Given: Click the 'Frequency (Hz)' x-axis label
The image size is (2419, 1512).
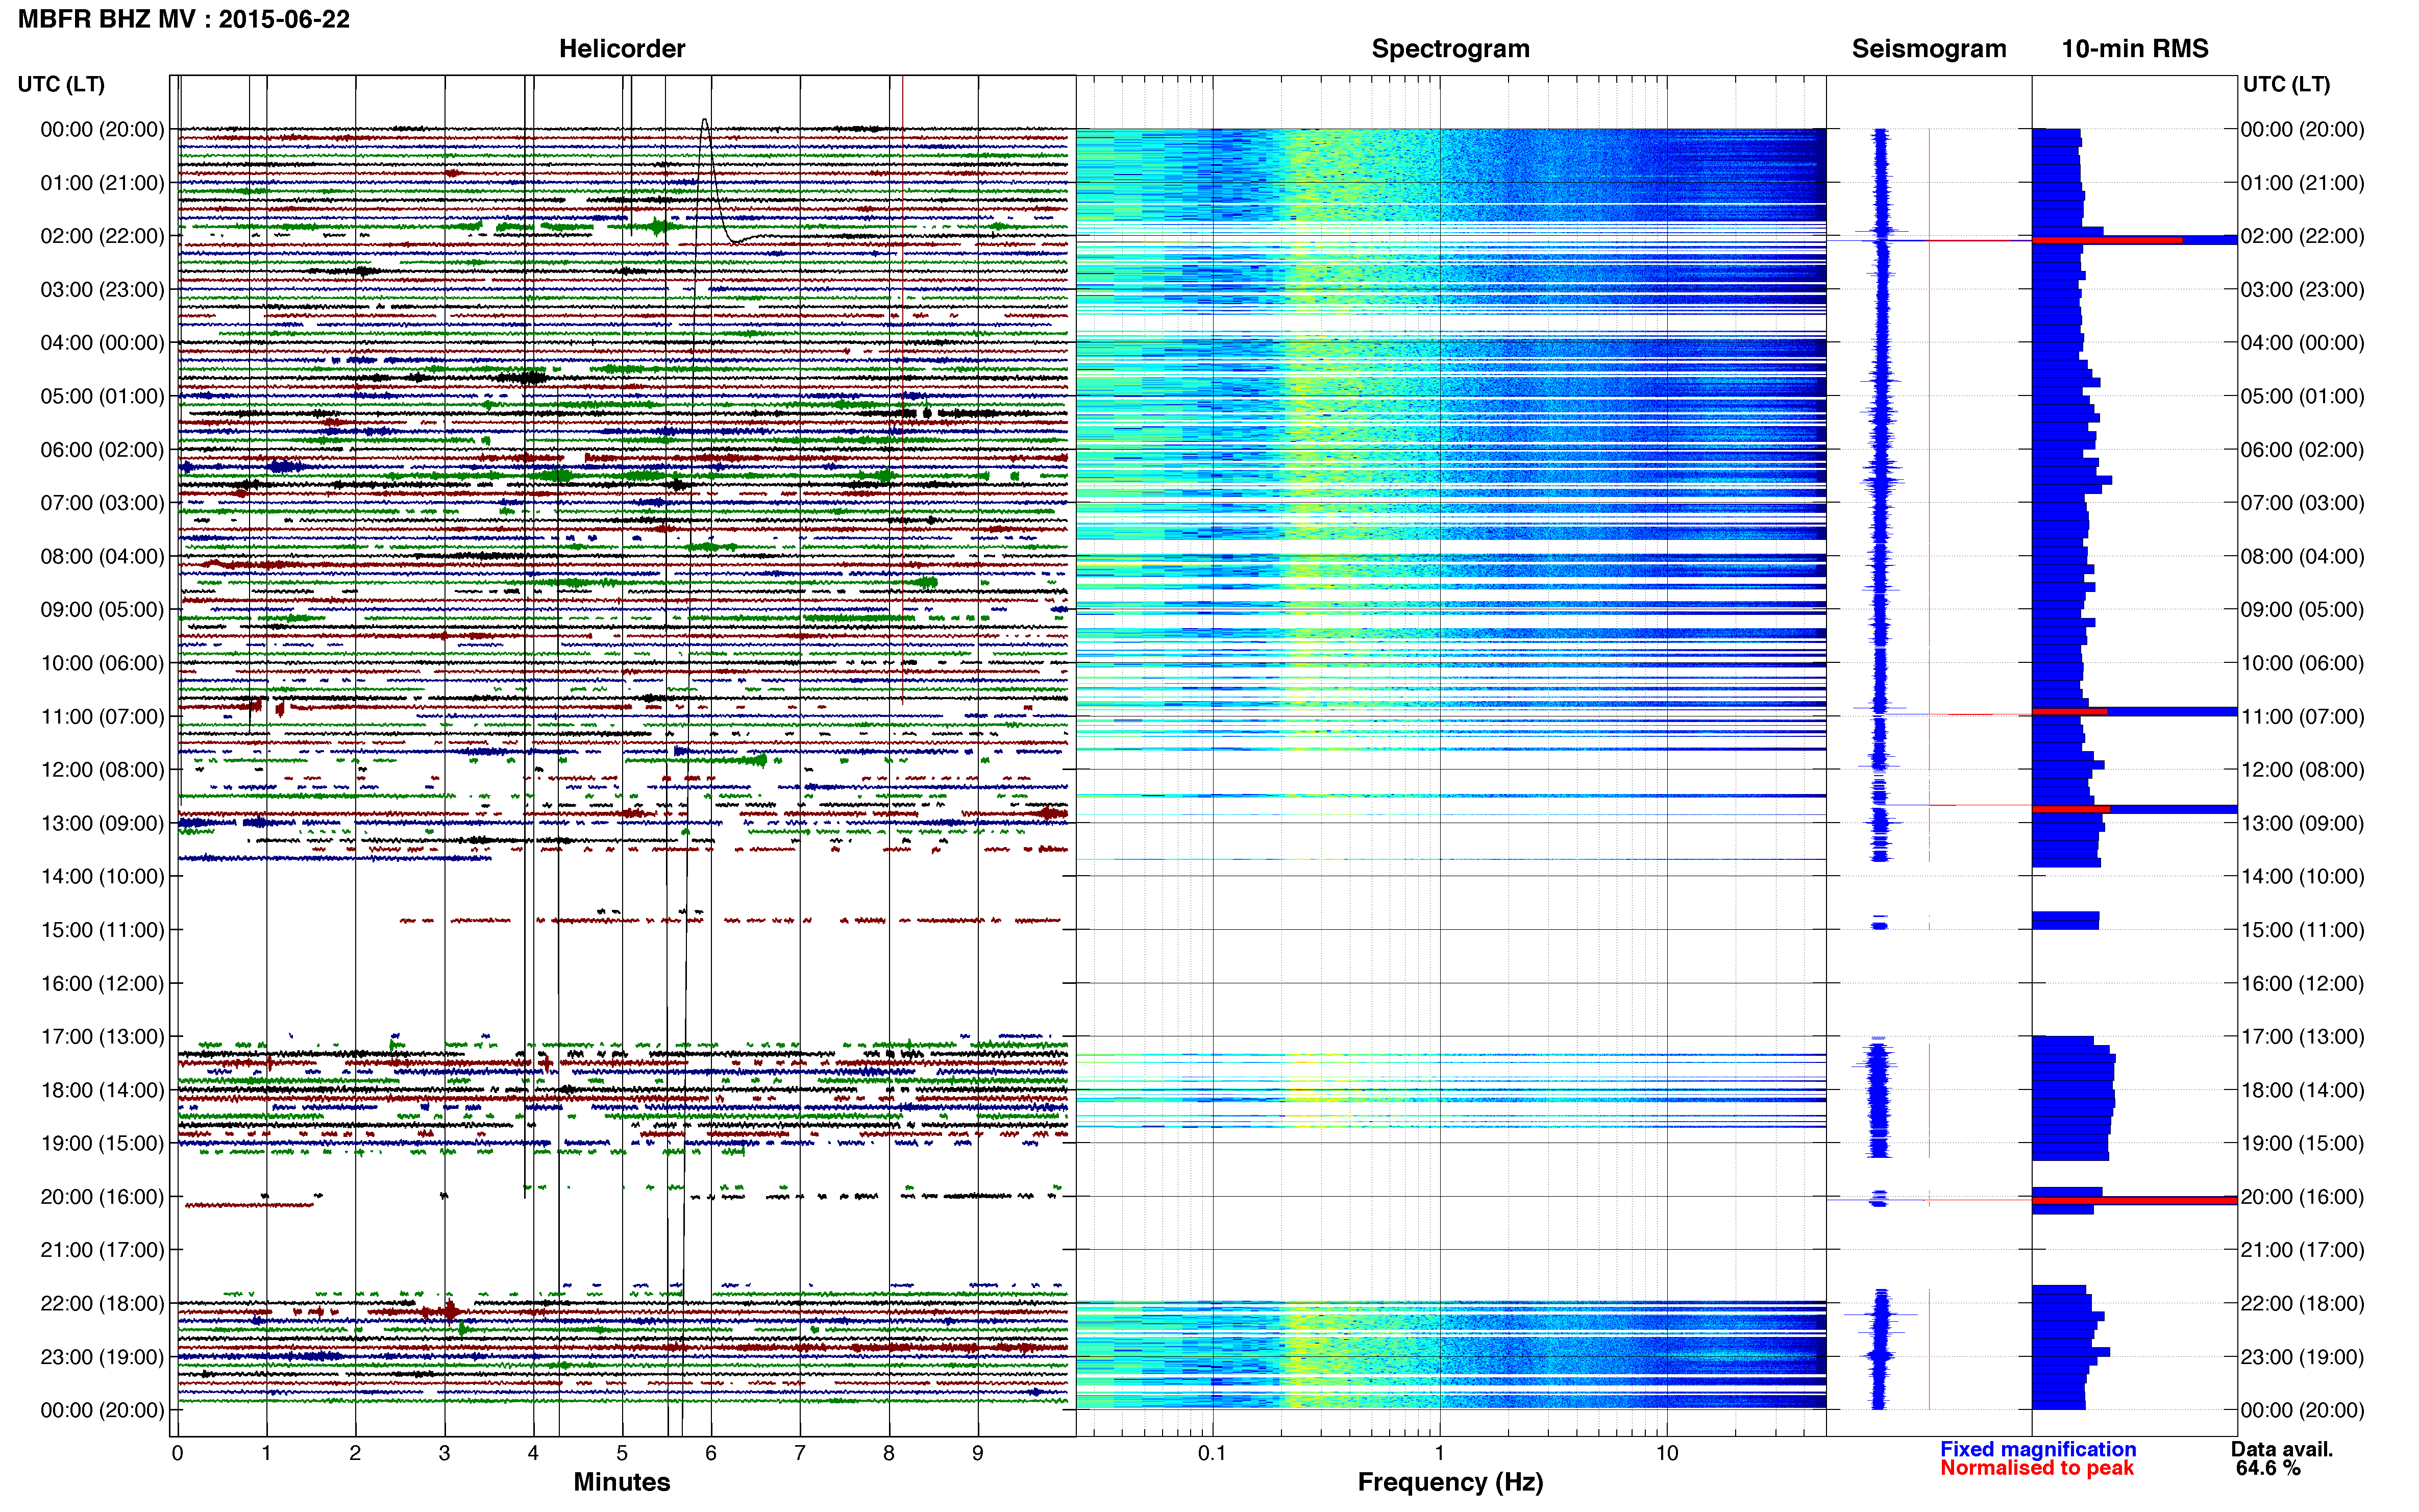Looking at the screenshot, I should click(x=1450, y=1482).
